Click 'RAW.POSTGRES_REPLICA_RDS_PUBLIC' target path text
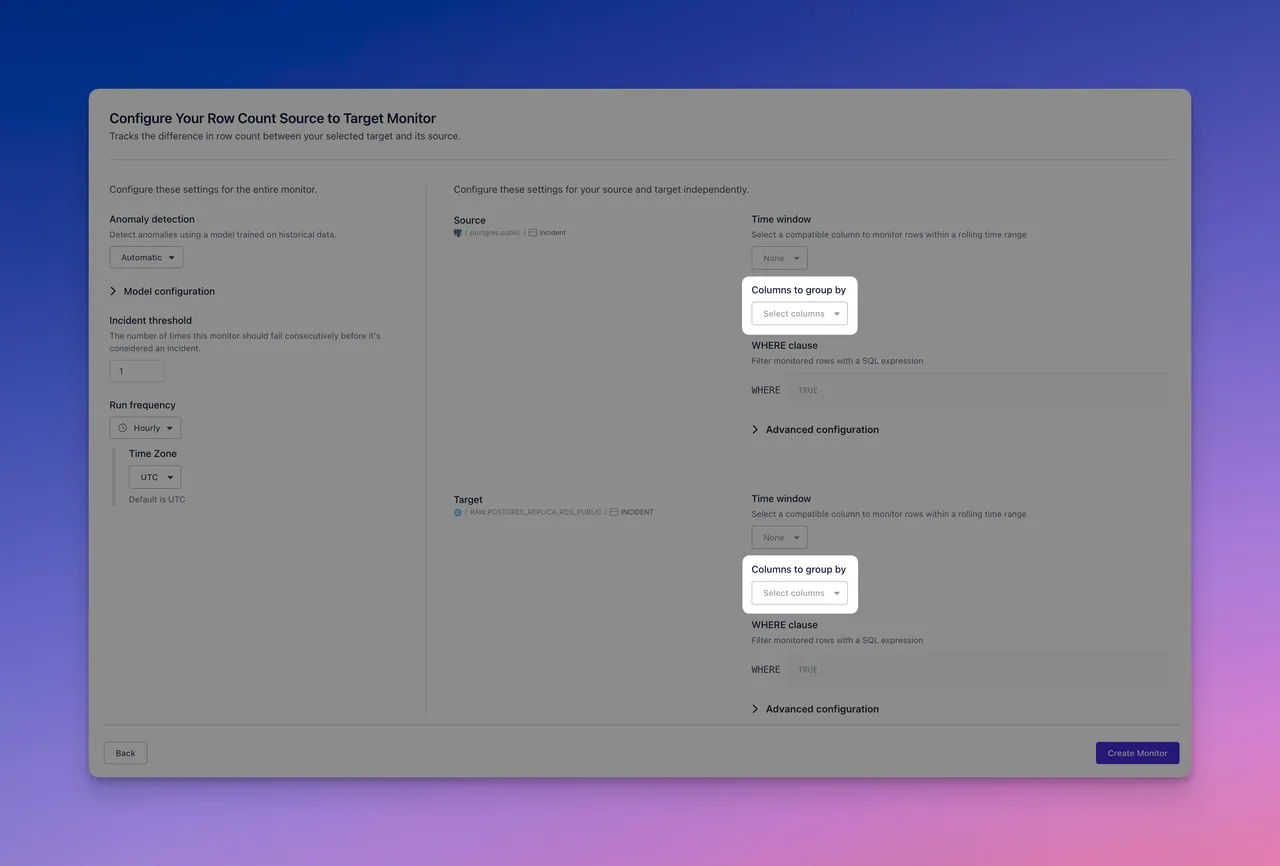The image size is (1280, 866). pos(536,512)
